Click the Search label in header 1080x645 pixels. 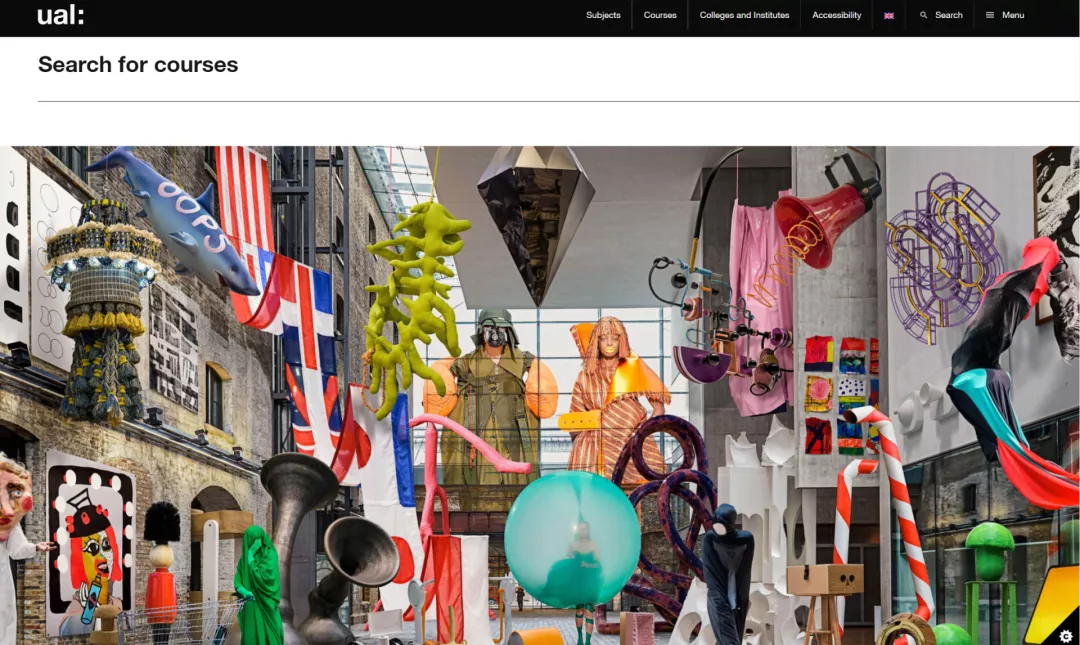click(948, 15)
